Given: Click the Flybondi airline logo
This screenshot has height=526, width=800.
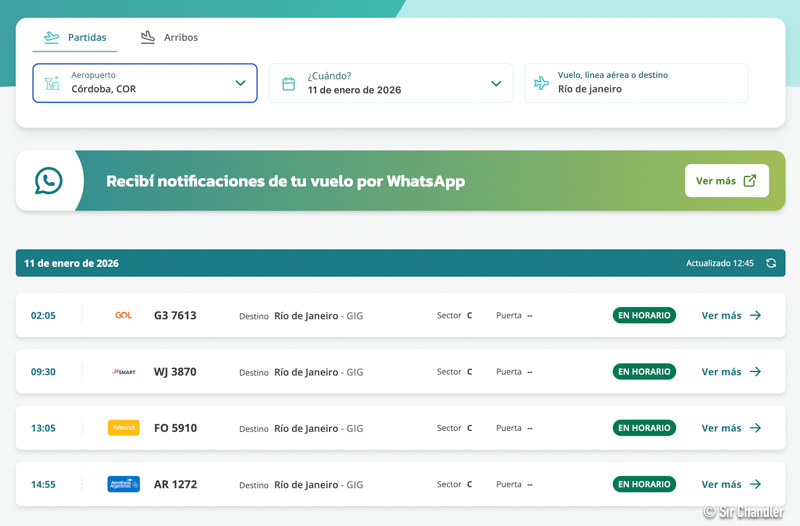Looking at the screenshot, I should coord(123,428).
